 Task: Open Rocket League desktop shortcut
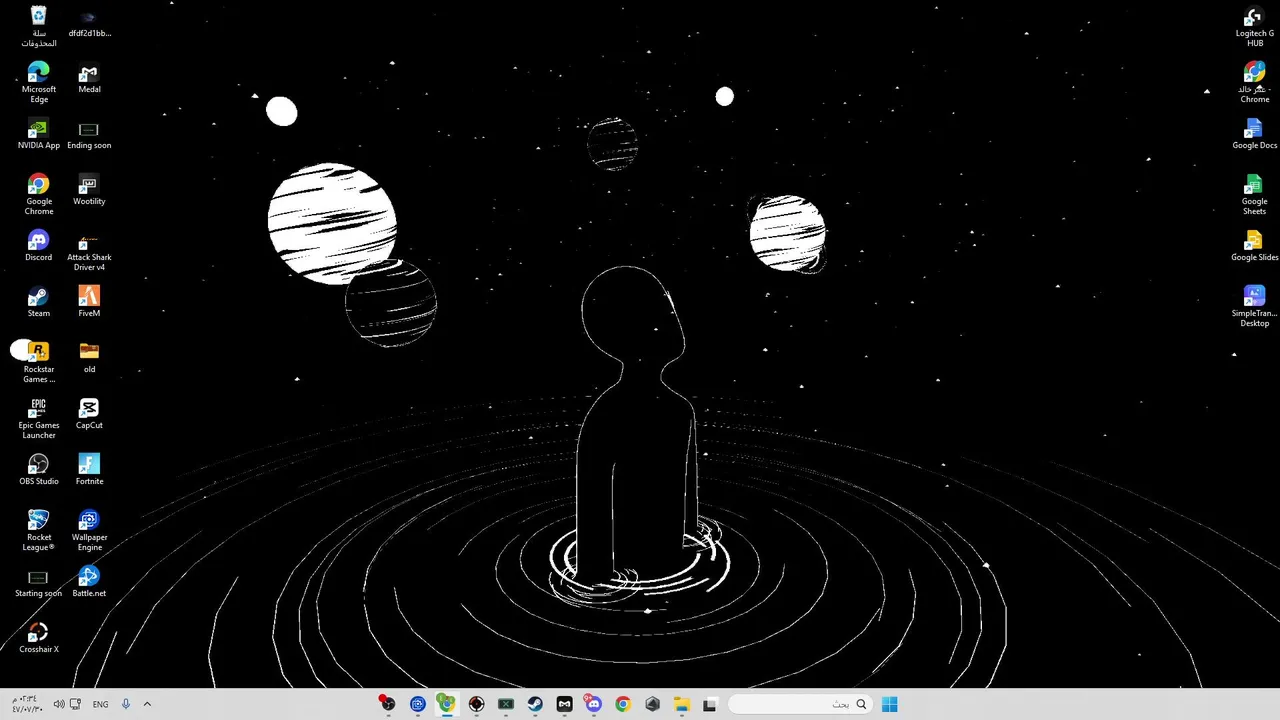[38, 531]
